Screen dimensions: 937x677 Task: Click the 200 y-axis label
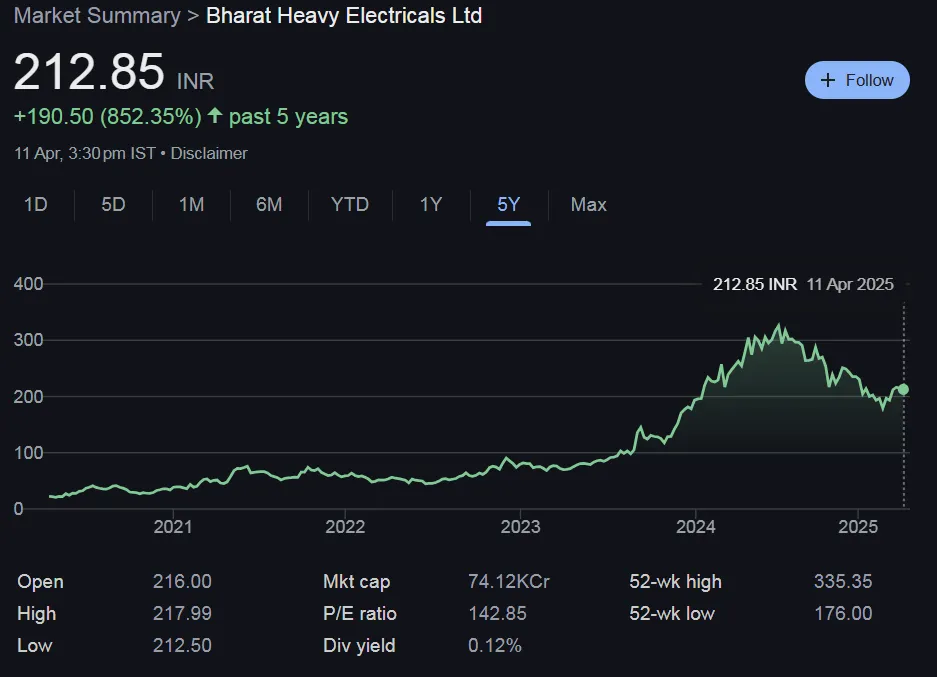(29, 397)
